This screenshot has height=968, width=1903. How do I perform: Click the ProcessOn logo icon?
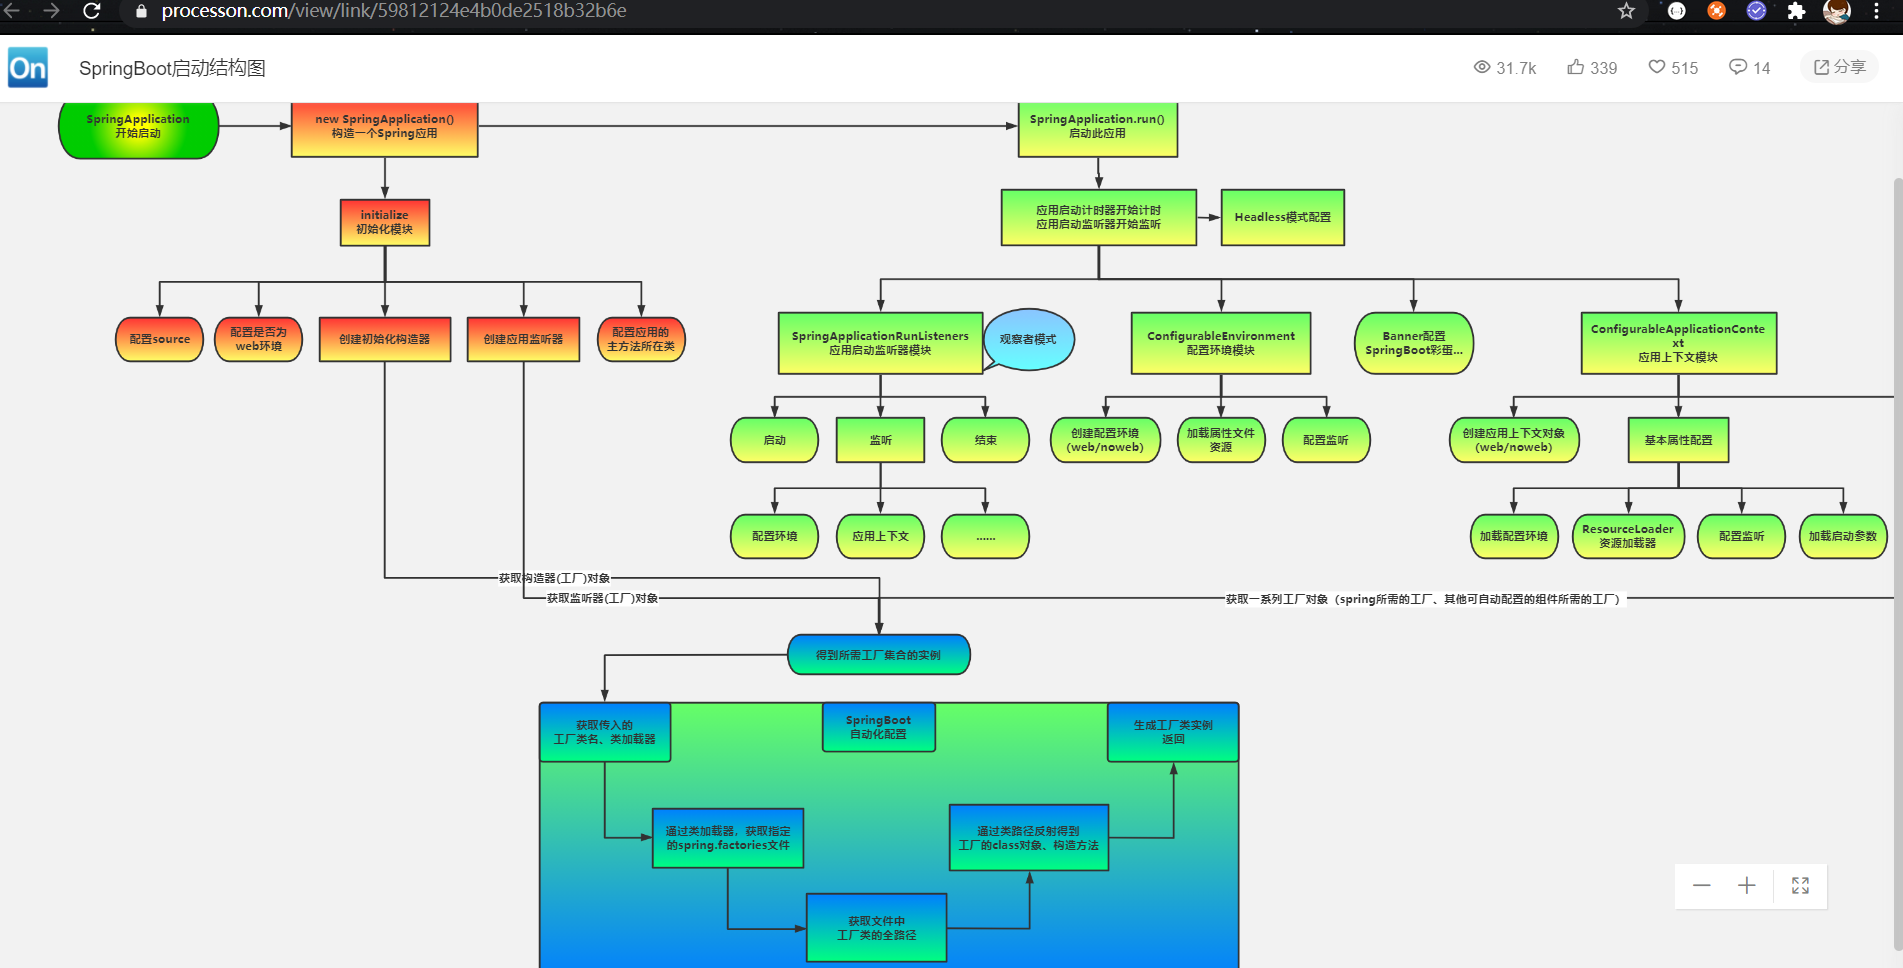[28, 68]
